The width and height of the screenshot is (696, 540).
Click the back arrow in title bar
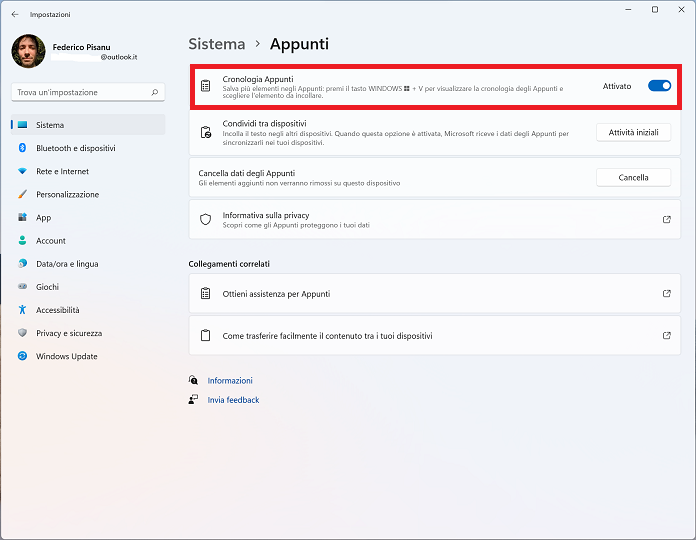14,15
